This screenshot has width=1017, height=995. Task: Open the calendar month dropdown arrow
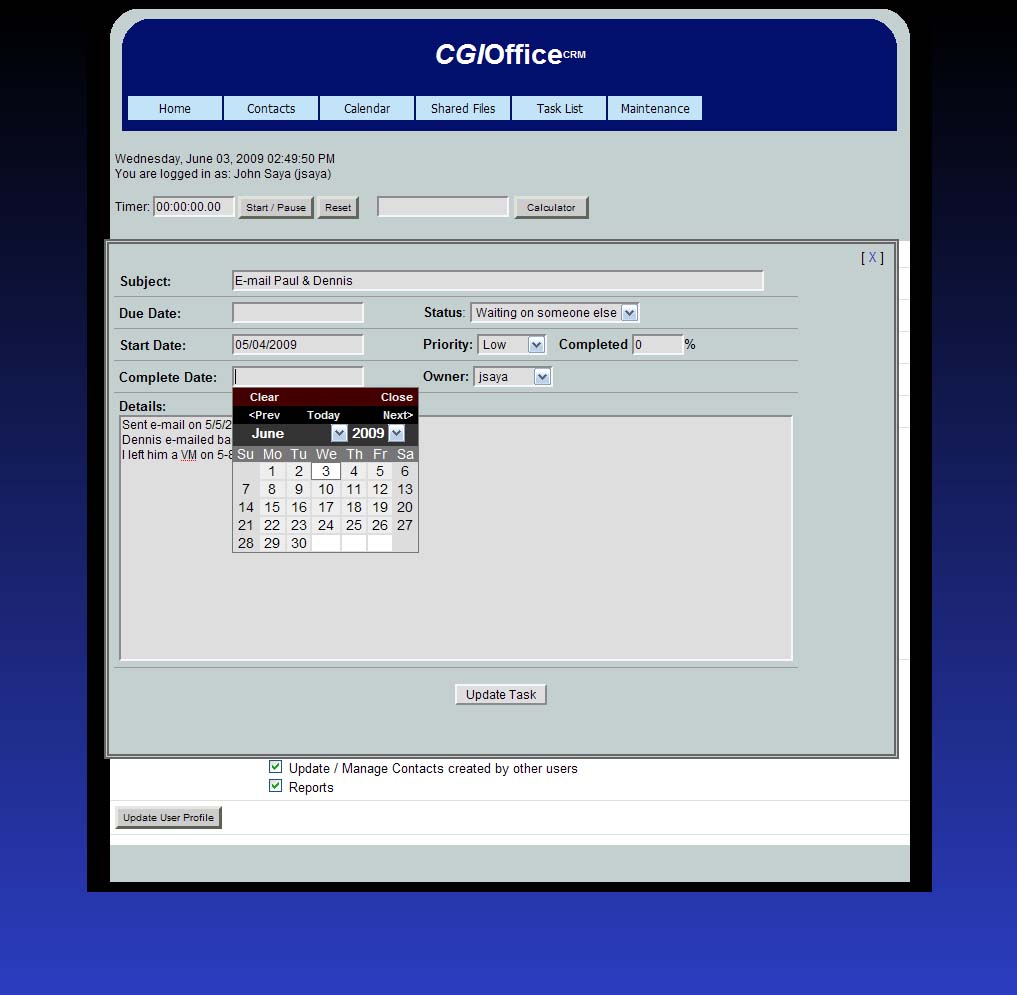(339, 433)
